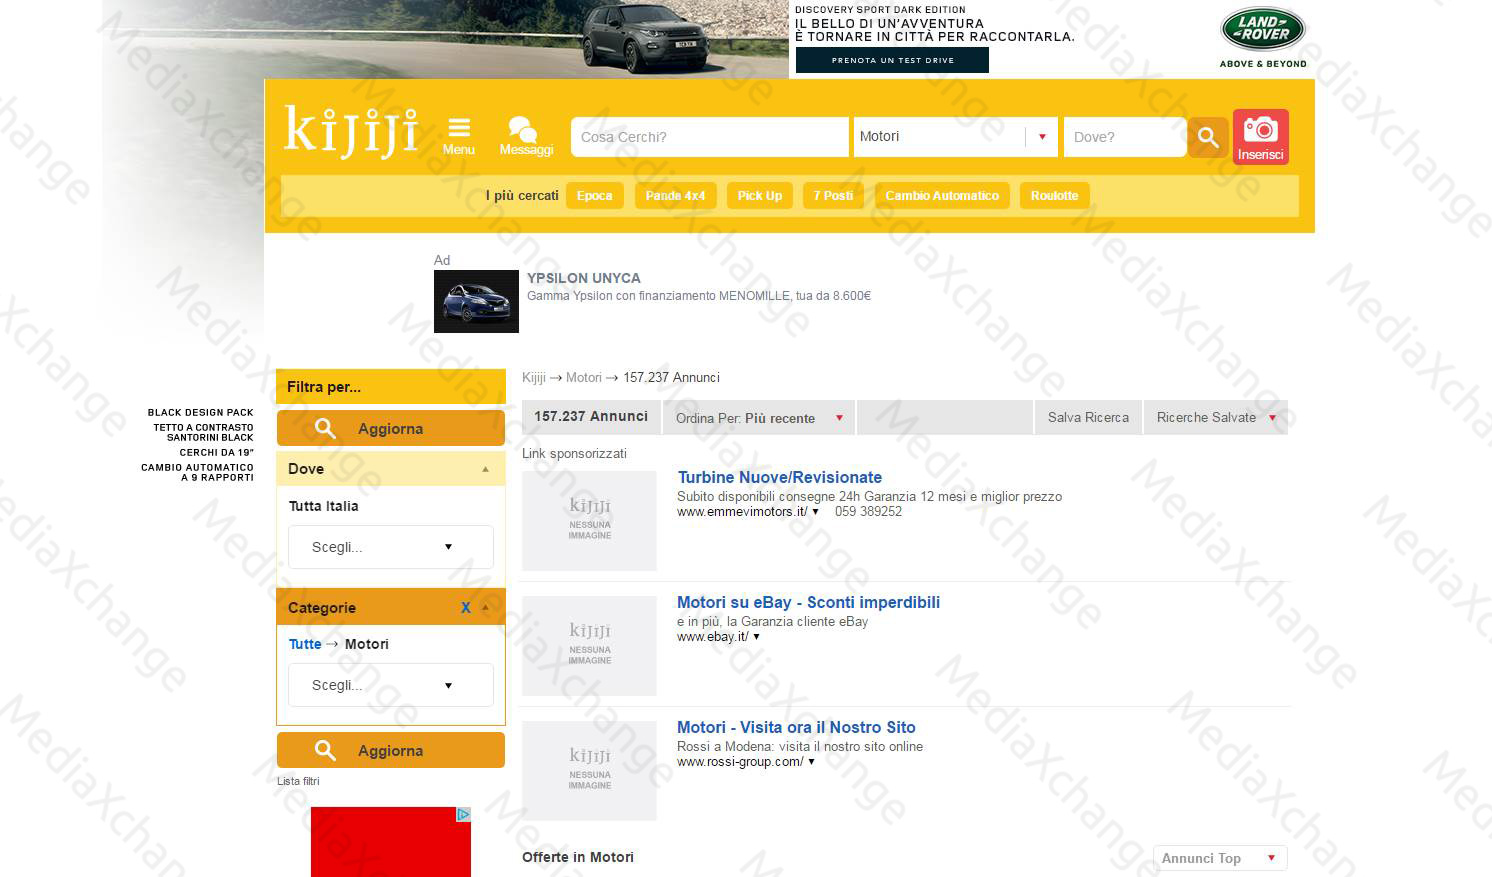Click the www.rossi-group.com URL dropdown arrow
Viewport: 1492px width, 877px height.
coord(811,762)
